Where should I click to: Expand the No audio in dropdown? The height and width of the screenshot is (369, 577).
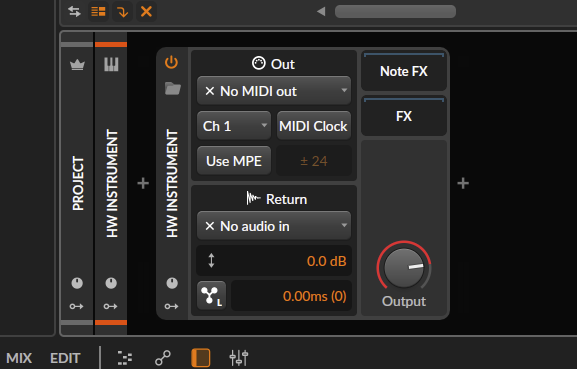(274, 226)
